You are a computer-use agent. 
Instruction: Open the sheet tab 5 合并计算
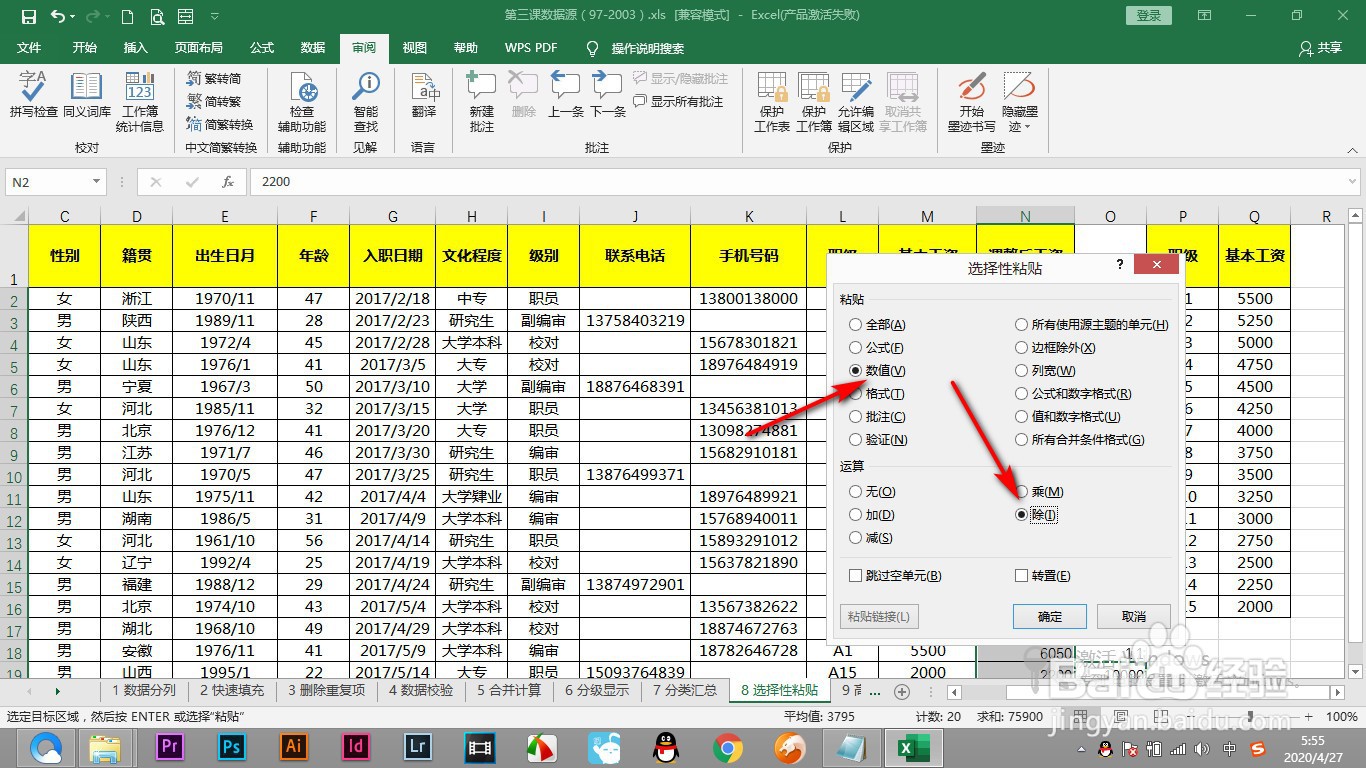pos(509,690)
